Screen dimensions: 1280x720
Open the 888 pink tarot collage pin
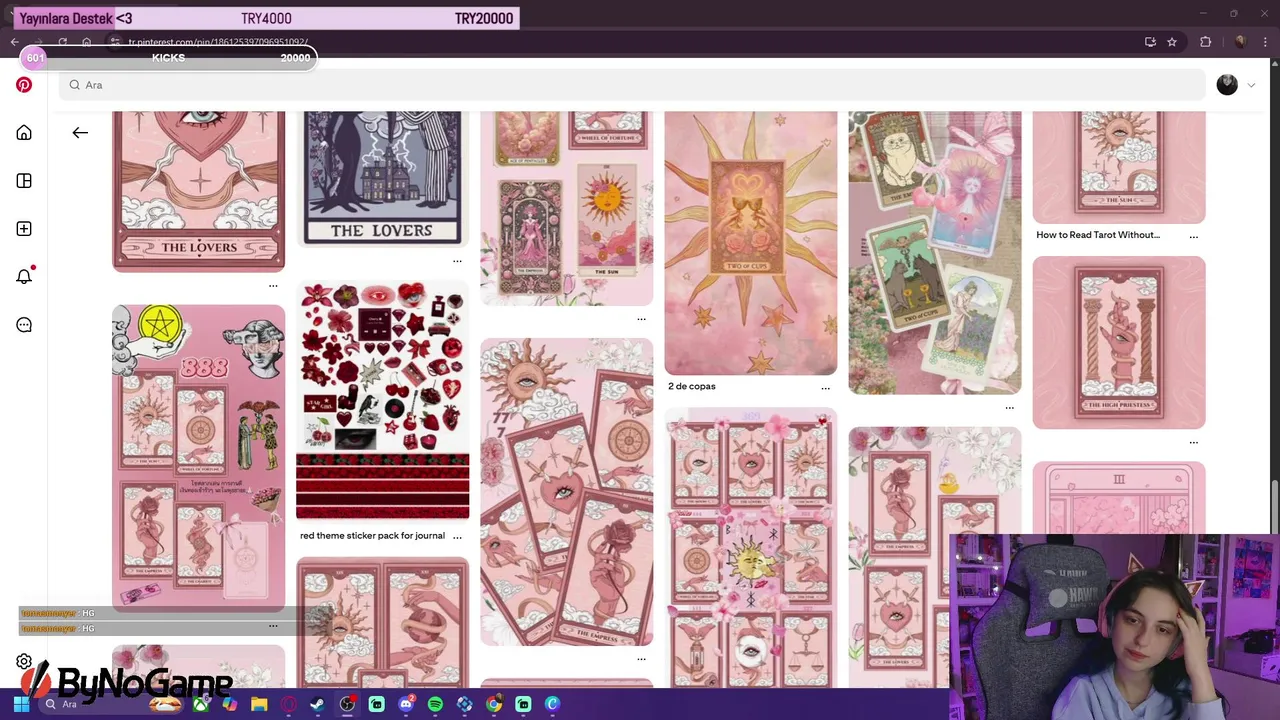coord(198,457)
